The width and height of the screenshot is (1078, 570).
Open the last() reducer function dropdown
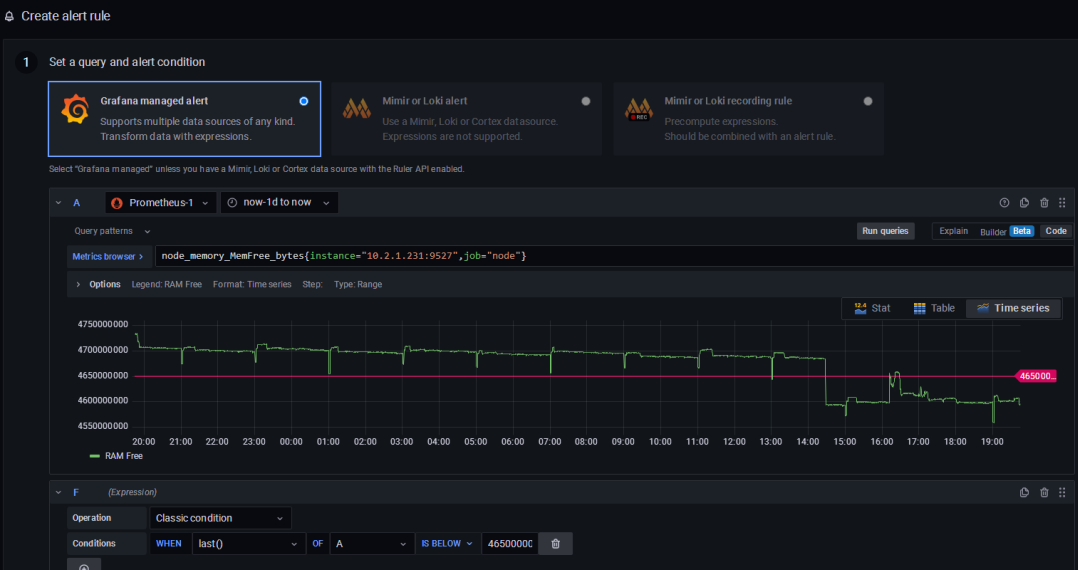tap(248, 544)
